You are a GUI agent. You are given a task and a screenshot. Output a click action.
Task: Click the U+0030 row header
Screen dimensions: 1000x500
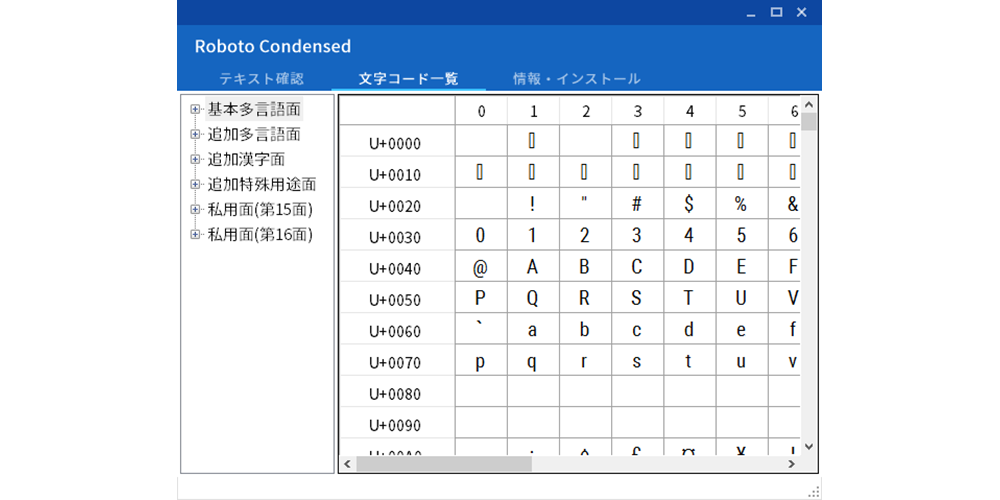pos(397,235)
